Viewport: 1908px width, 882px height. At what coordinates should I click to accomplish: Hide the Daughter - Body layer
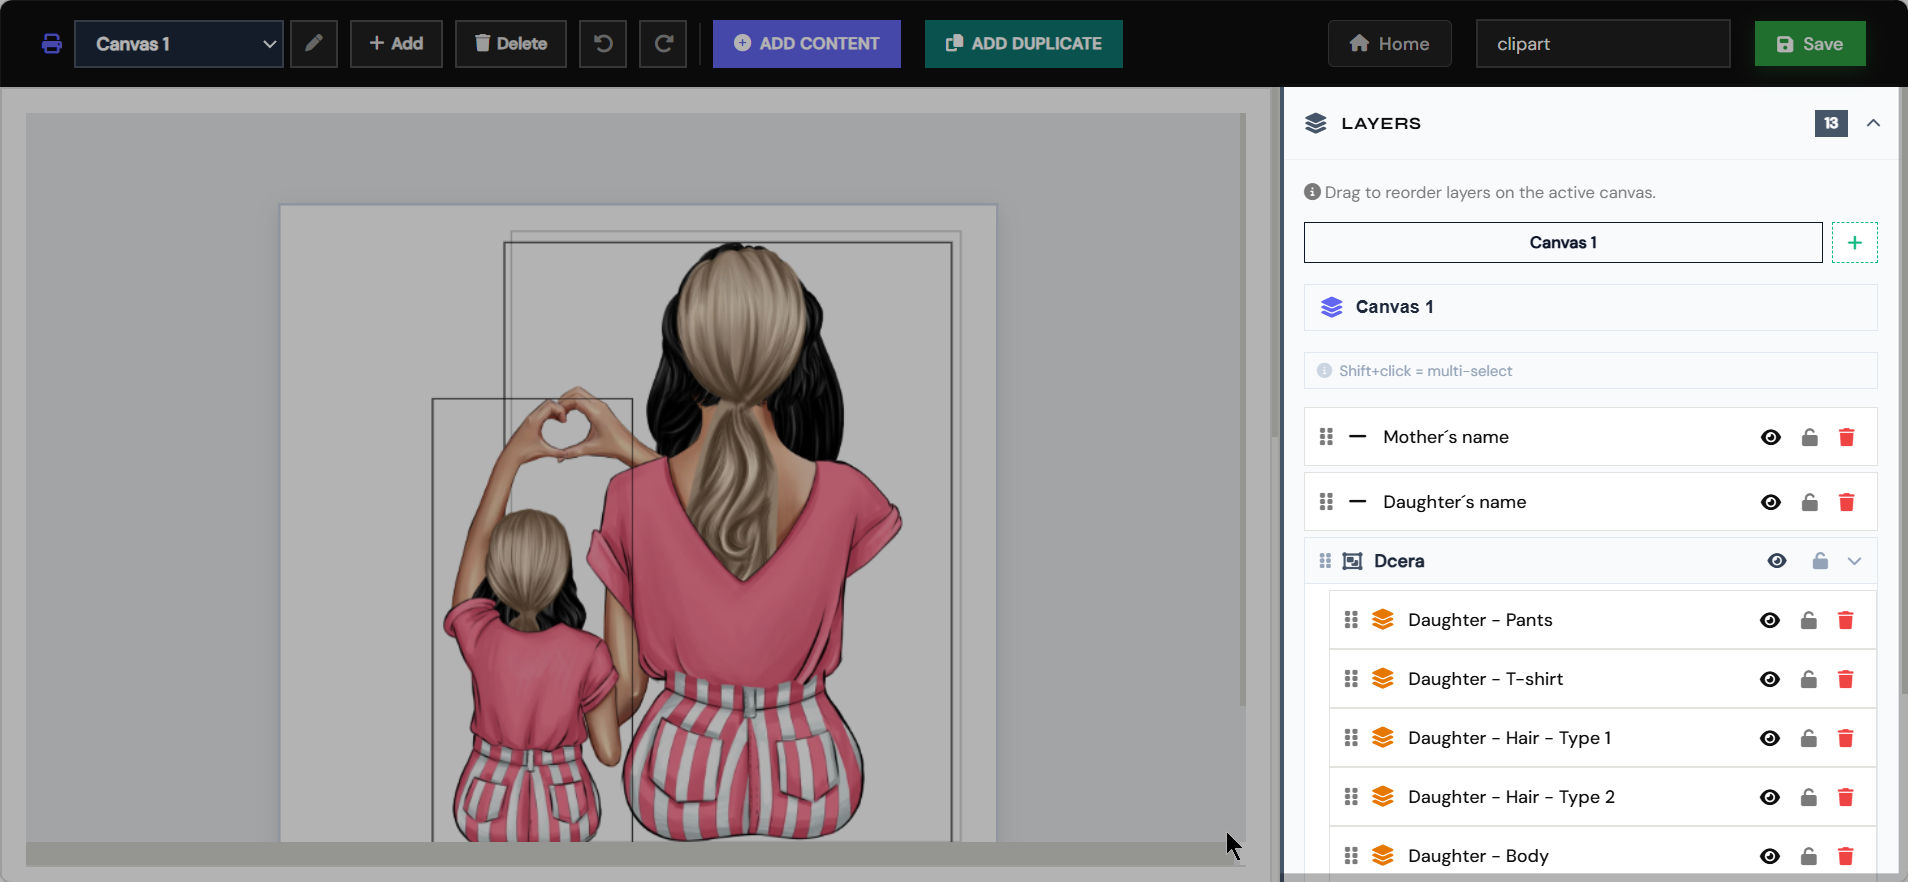[x=1770, y=856]
